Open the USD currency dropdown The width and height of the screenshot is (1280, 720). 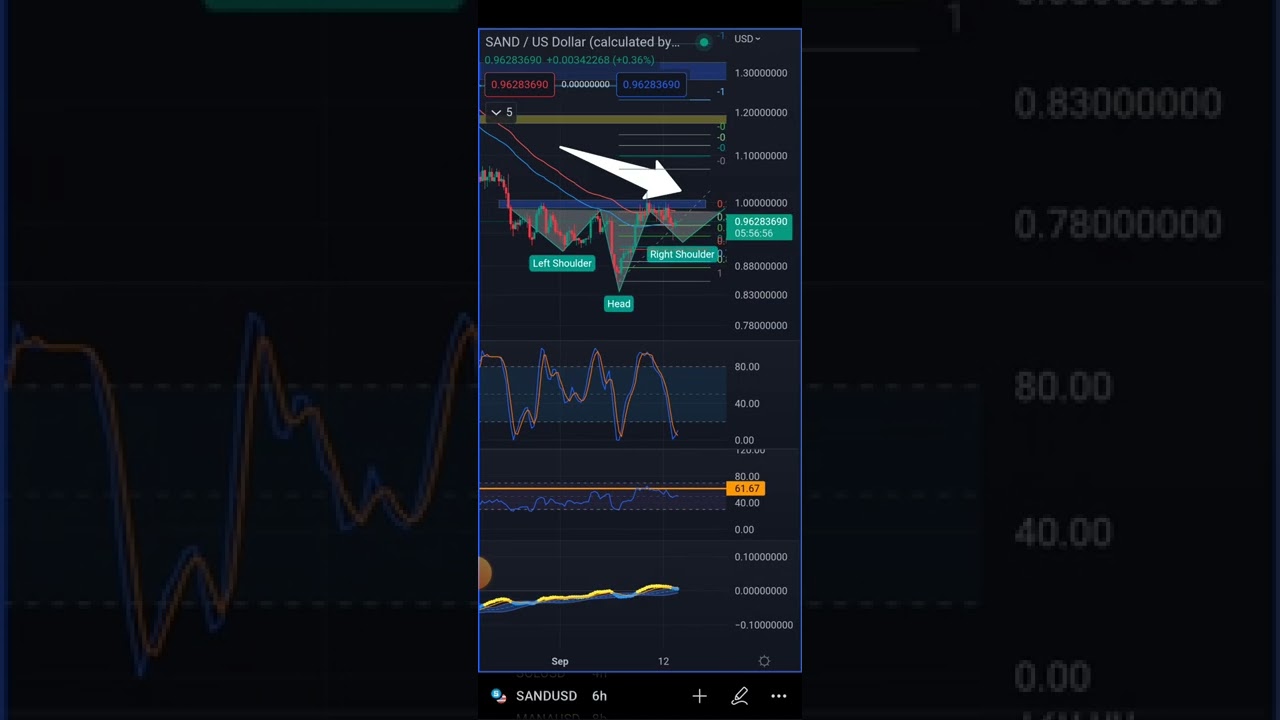click(x=747, y=39)
